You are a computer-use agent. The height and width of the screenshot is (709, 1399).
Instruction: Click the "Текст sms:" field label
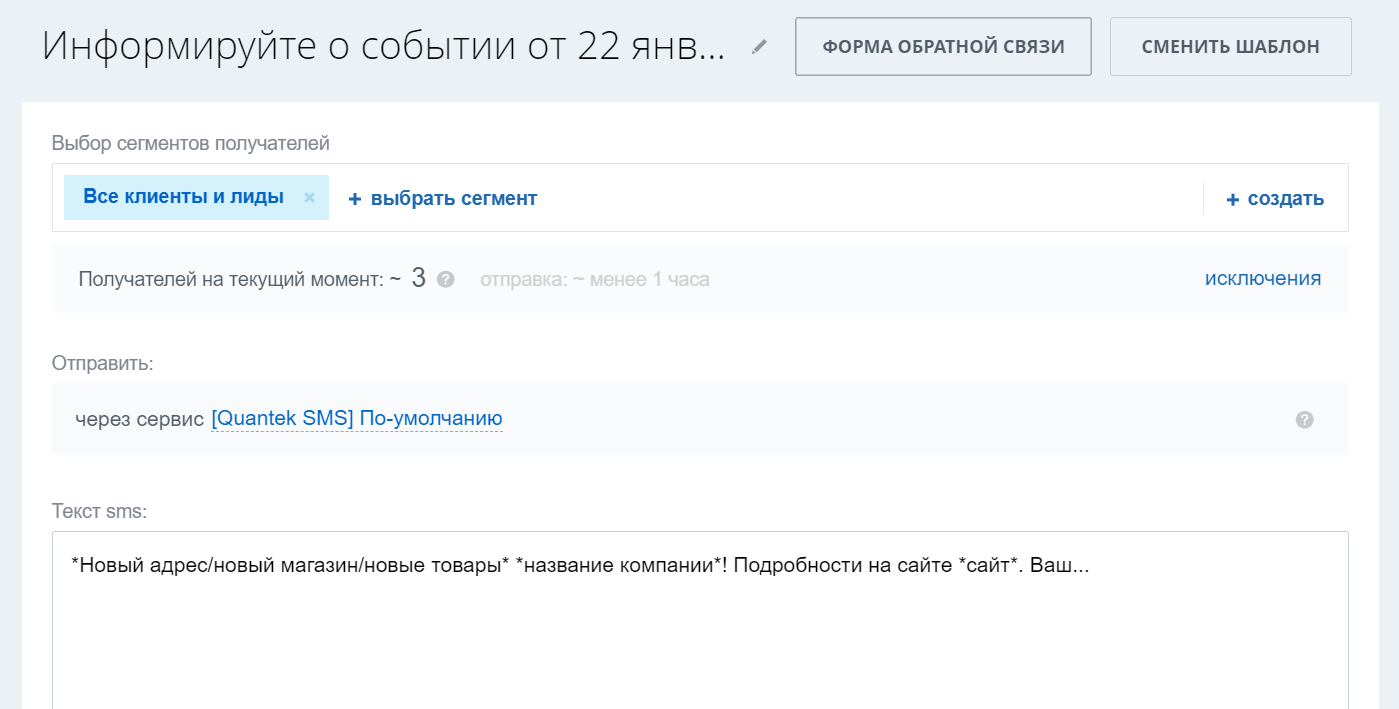pos(99,511)
